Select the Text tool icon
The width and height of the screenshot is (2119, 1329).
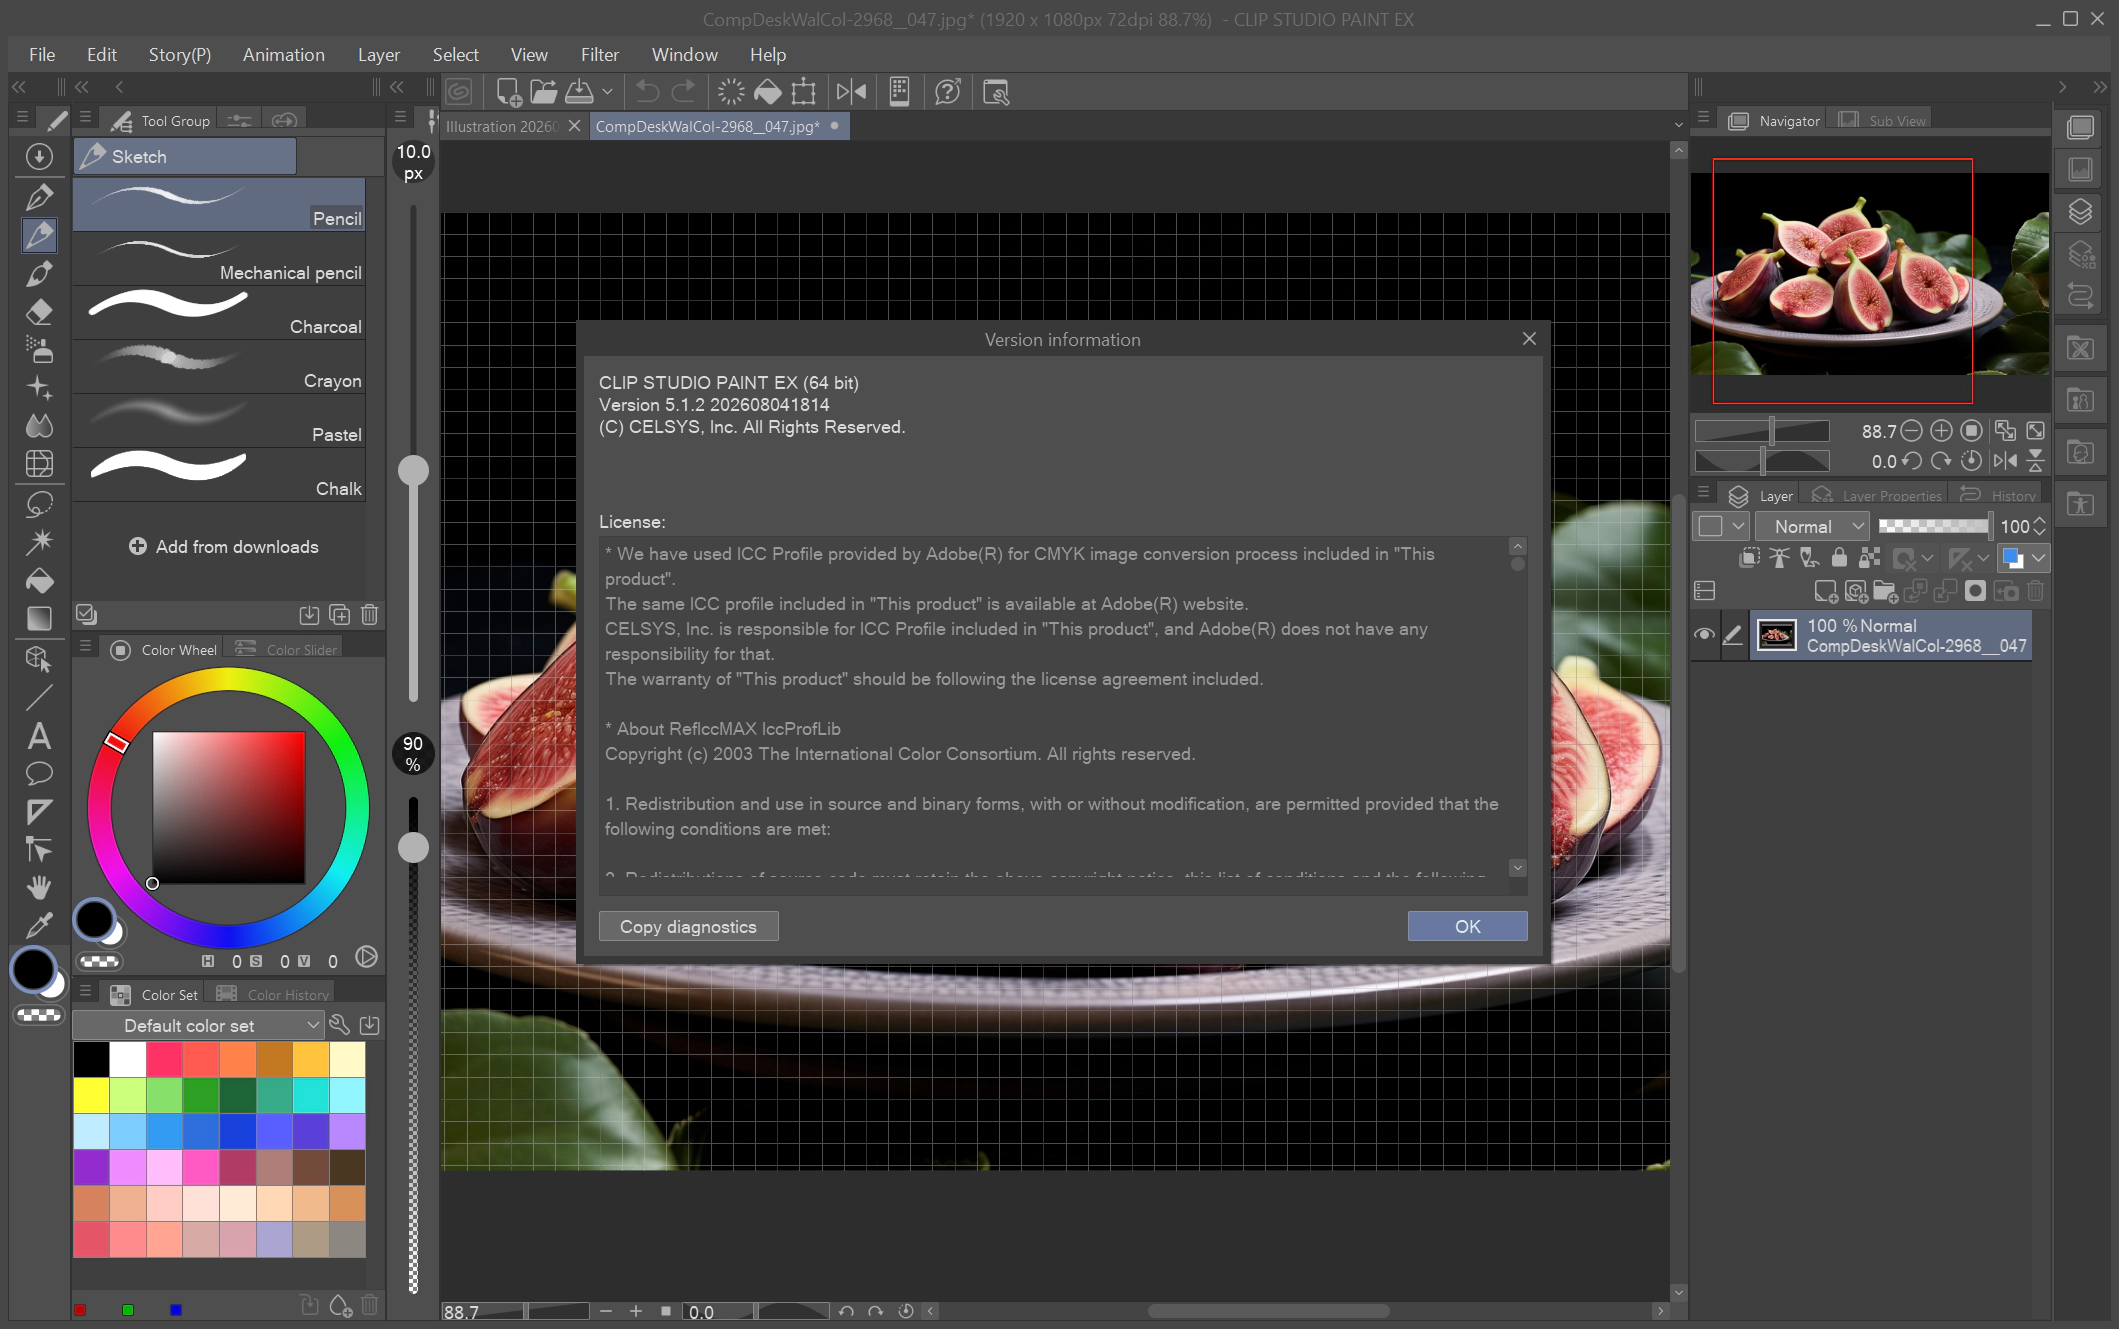pyautogui.click(x=39, y=736)
